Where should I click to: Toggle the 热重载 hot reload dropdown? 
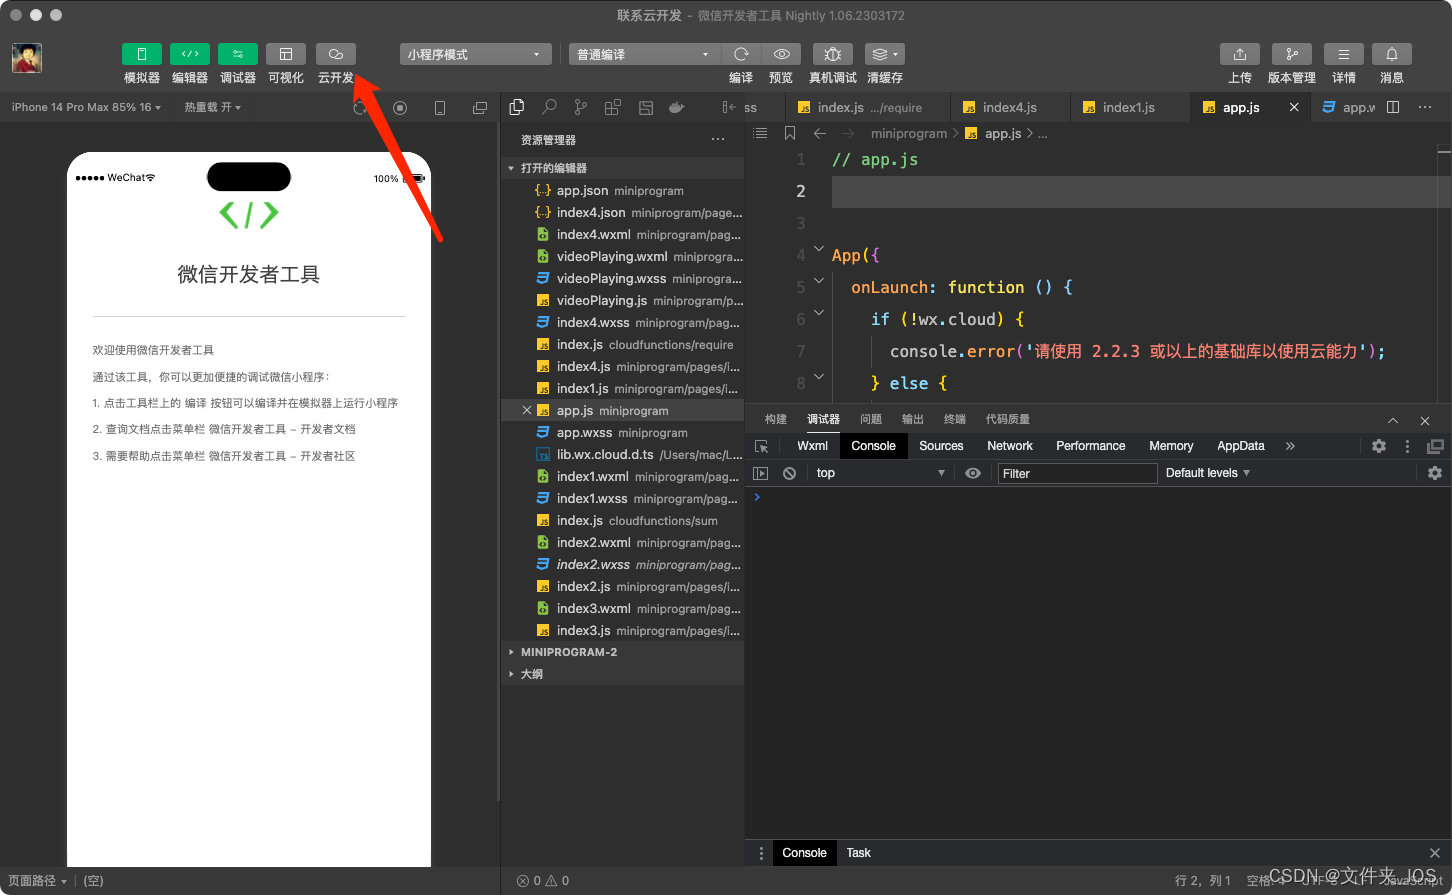coord(212,107)
